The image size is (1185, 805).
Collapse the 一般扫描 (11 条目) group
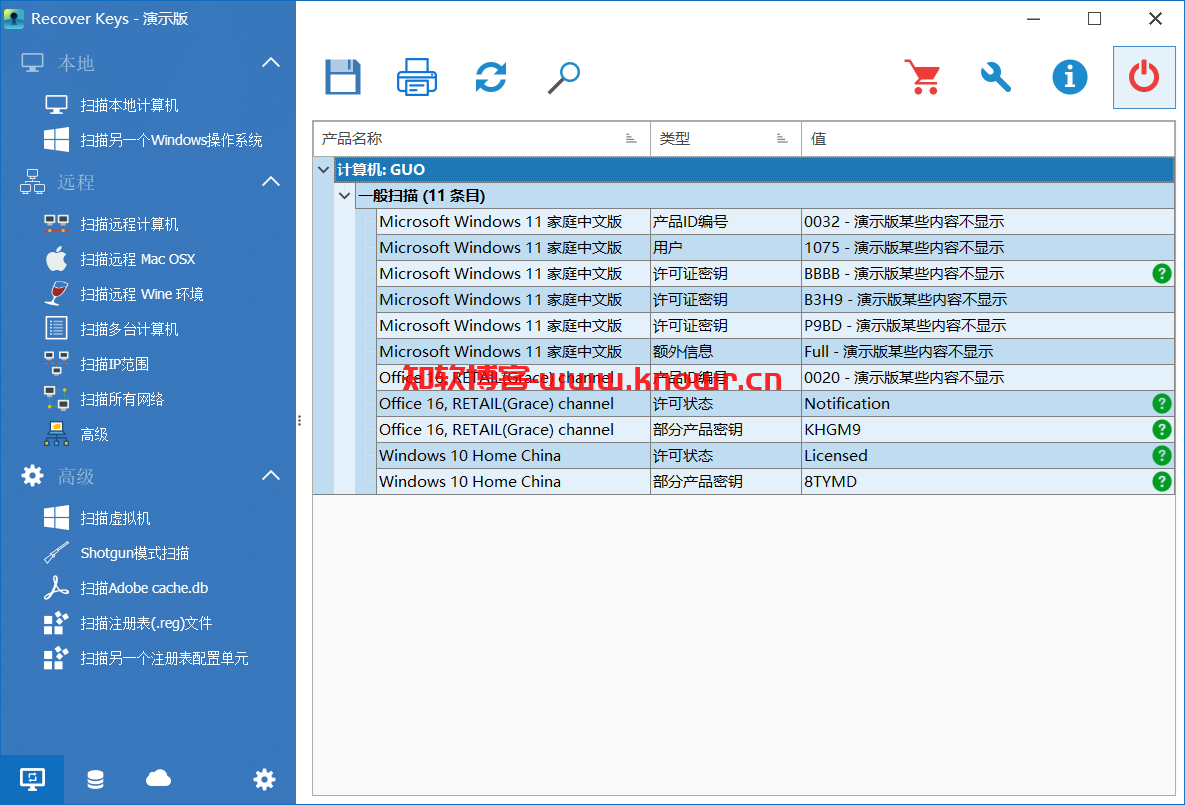(x=345, y=196)
